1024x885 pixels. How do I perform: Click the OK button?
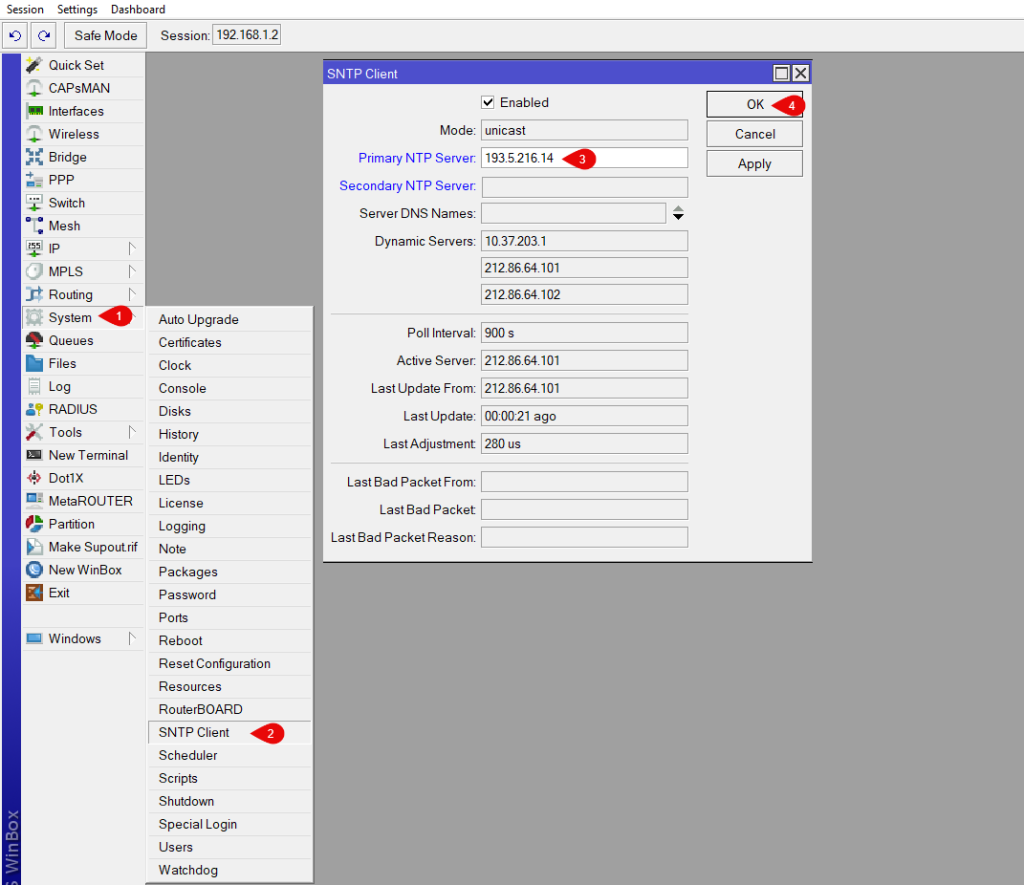pyautogui.click(x=754, y=105)
